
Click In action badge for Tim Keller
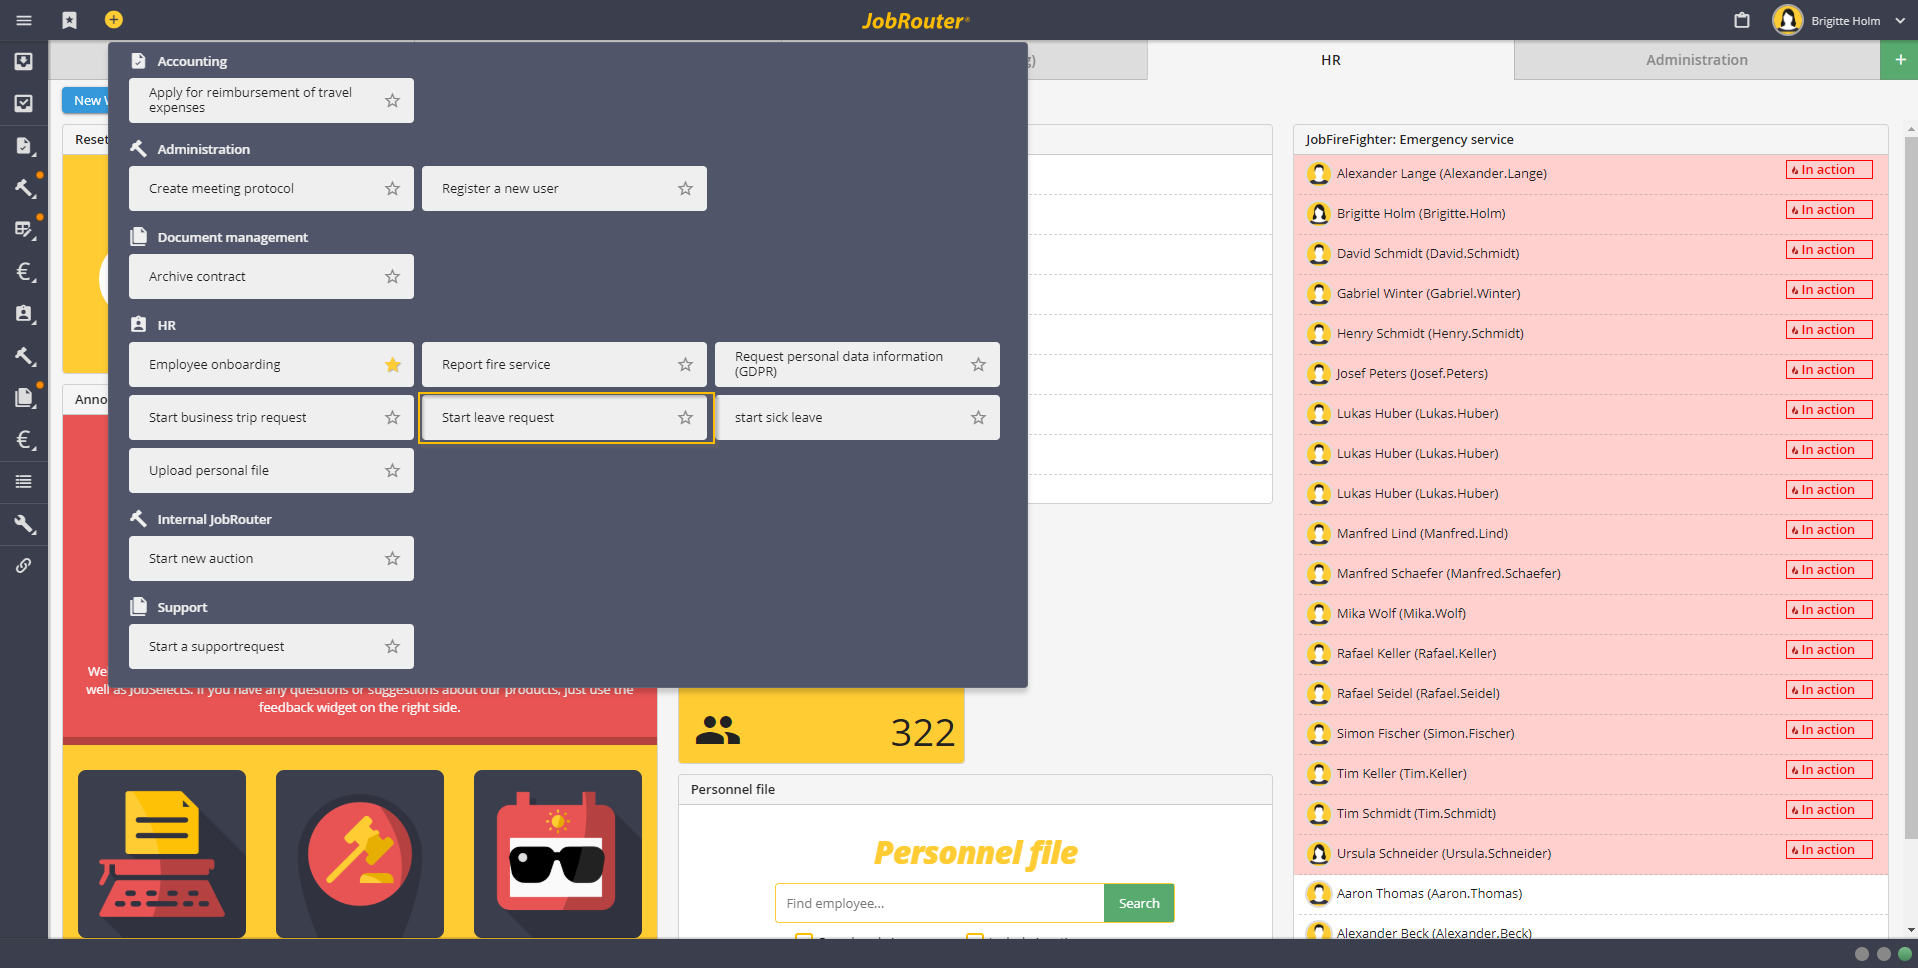pyautogui.click(x=1829, y=770)
